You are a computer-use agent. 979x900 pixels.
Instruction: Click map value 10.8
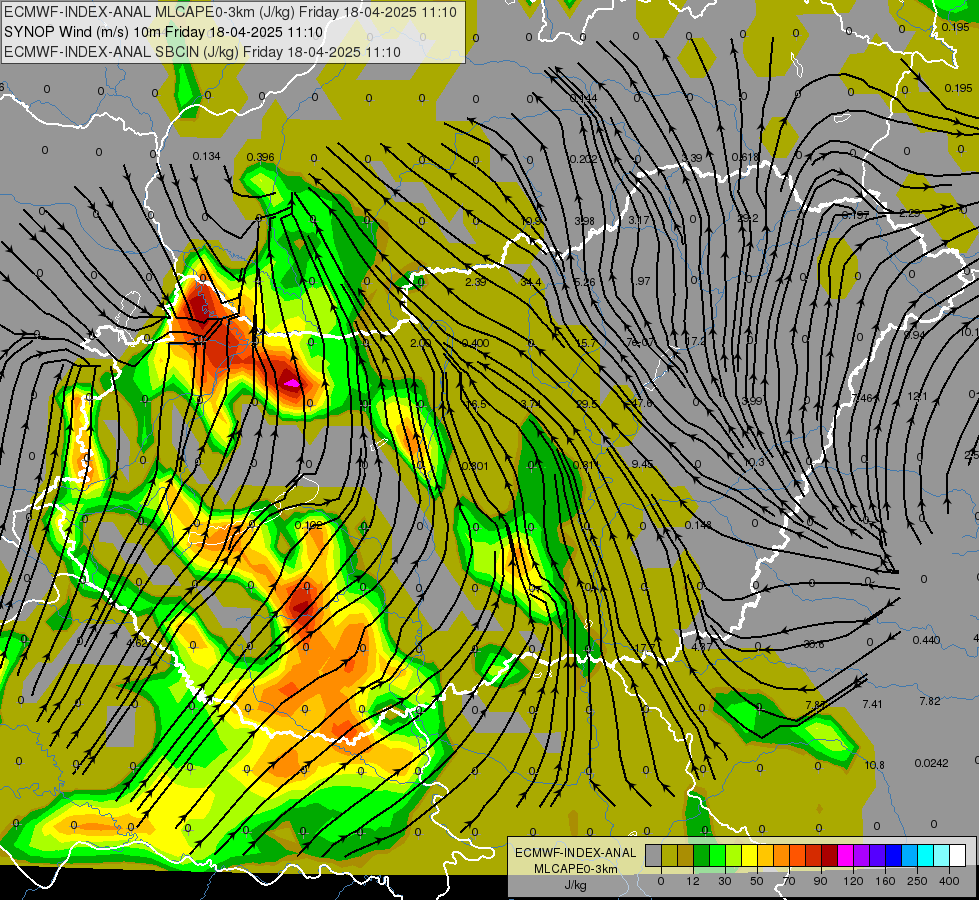(x=874, y=765)
